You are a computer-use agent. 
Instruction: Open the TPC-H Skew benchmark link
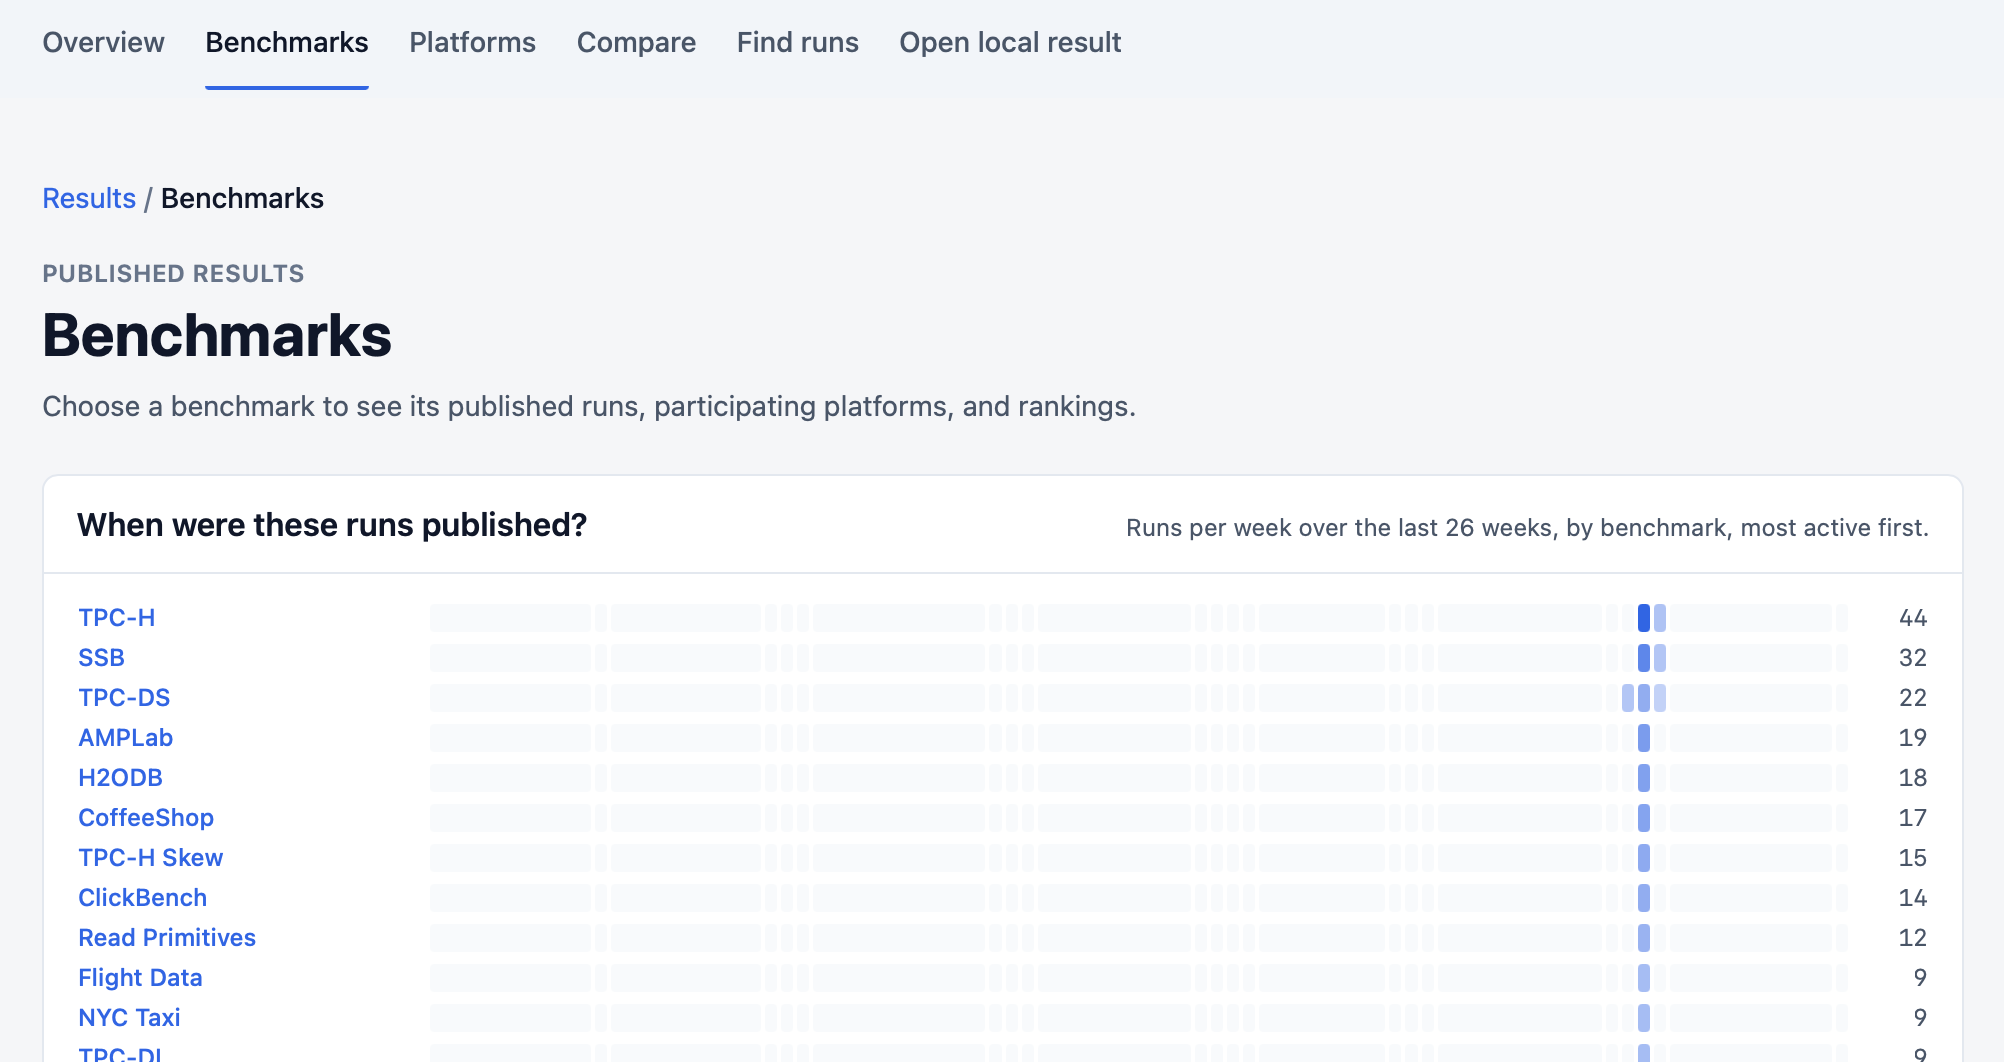point(151,858)
